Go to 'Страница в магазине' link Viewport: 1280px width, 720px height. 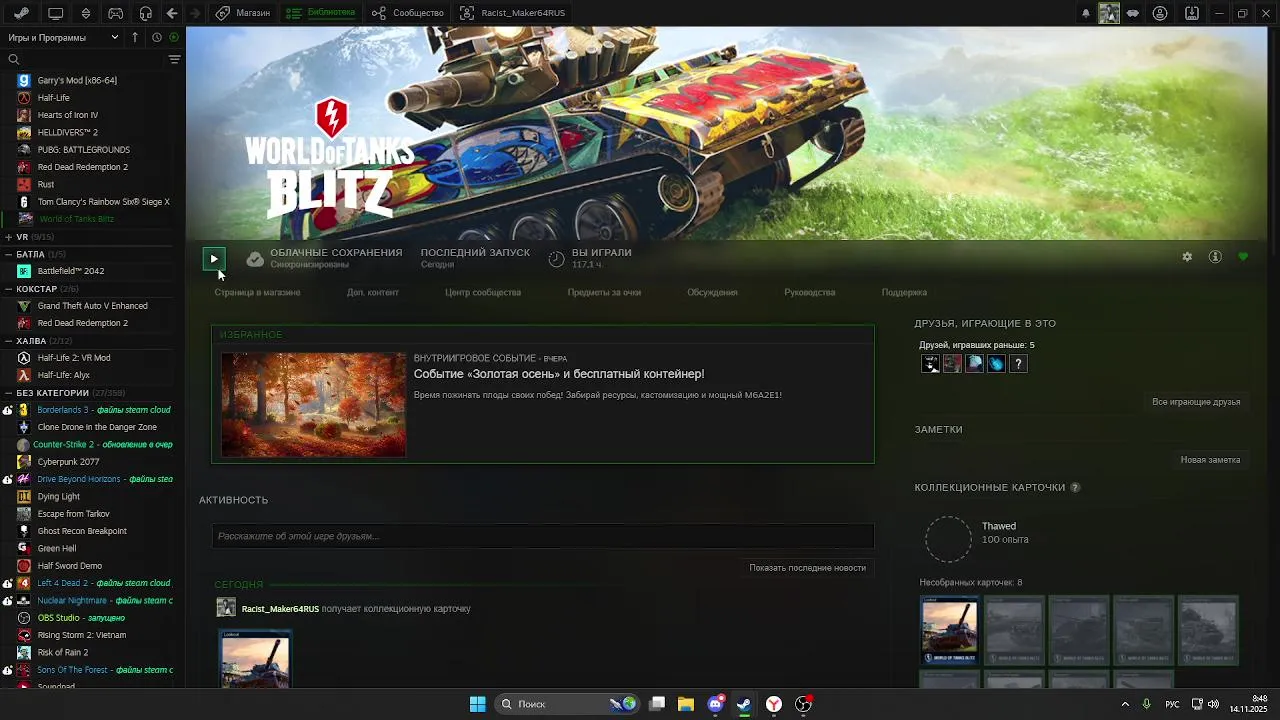(x=257, y=292)
